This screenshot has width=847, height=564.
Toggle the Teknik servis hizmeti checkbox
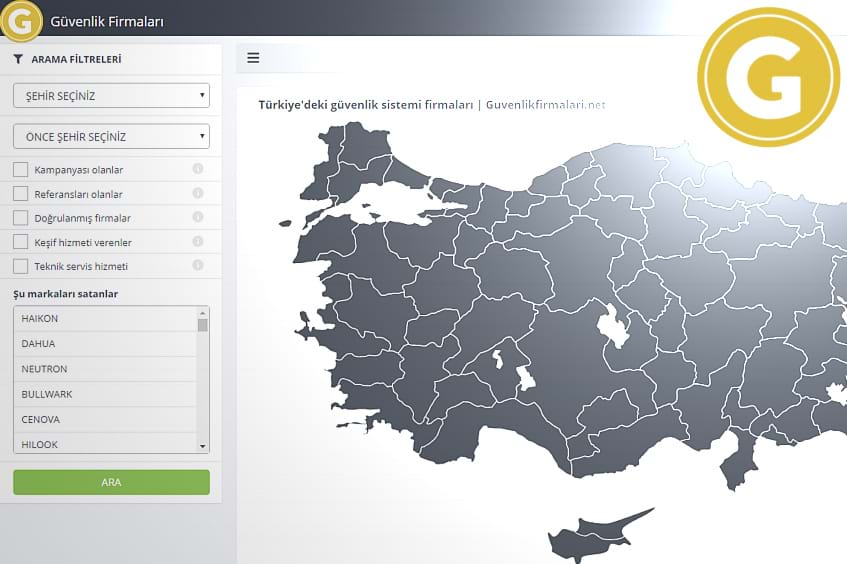pos(21,267)
